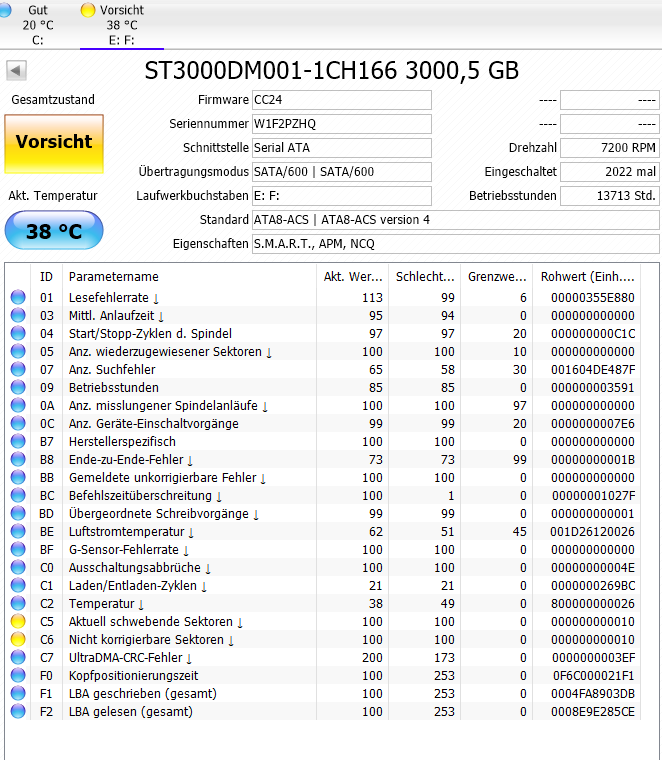Screen dimensions: 662x760
Task: Click the Seriennummer field W1F2PZHQ
Action: click(342, 124)
